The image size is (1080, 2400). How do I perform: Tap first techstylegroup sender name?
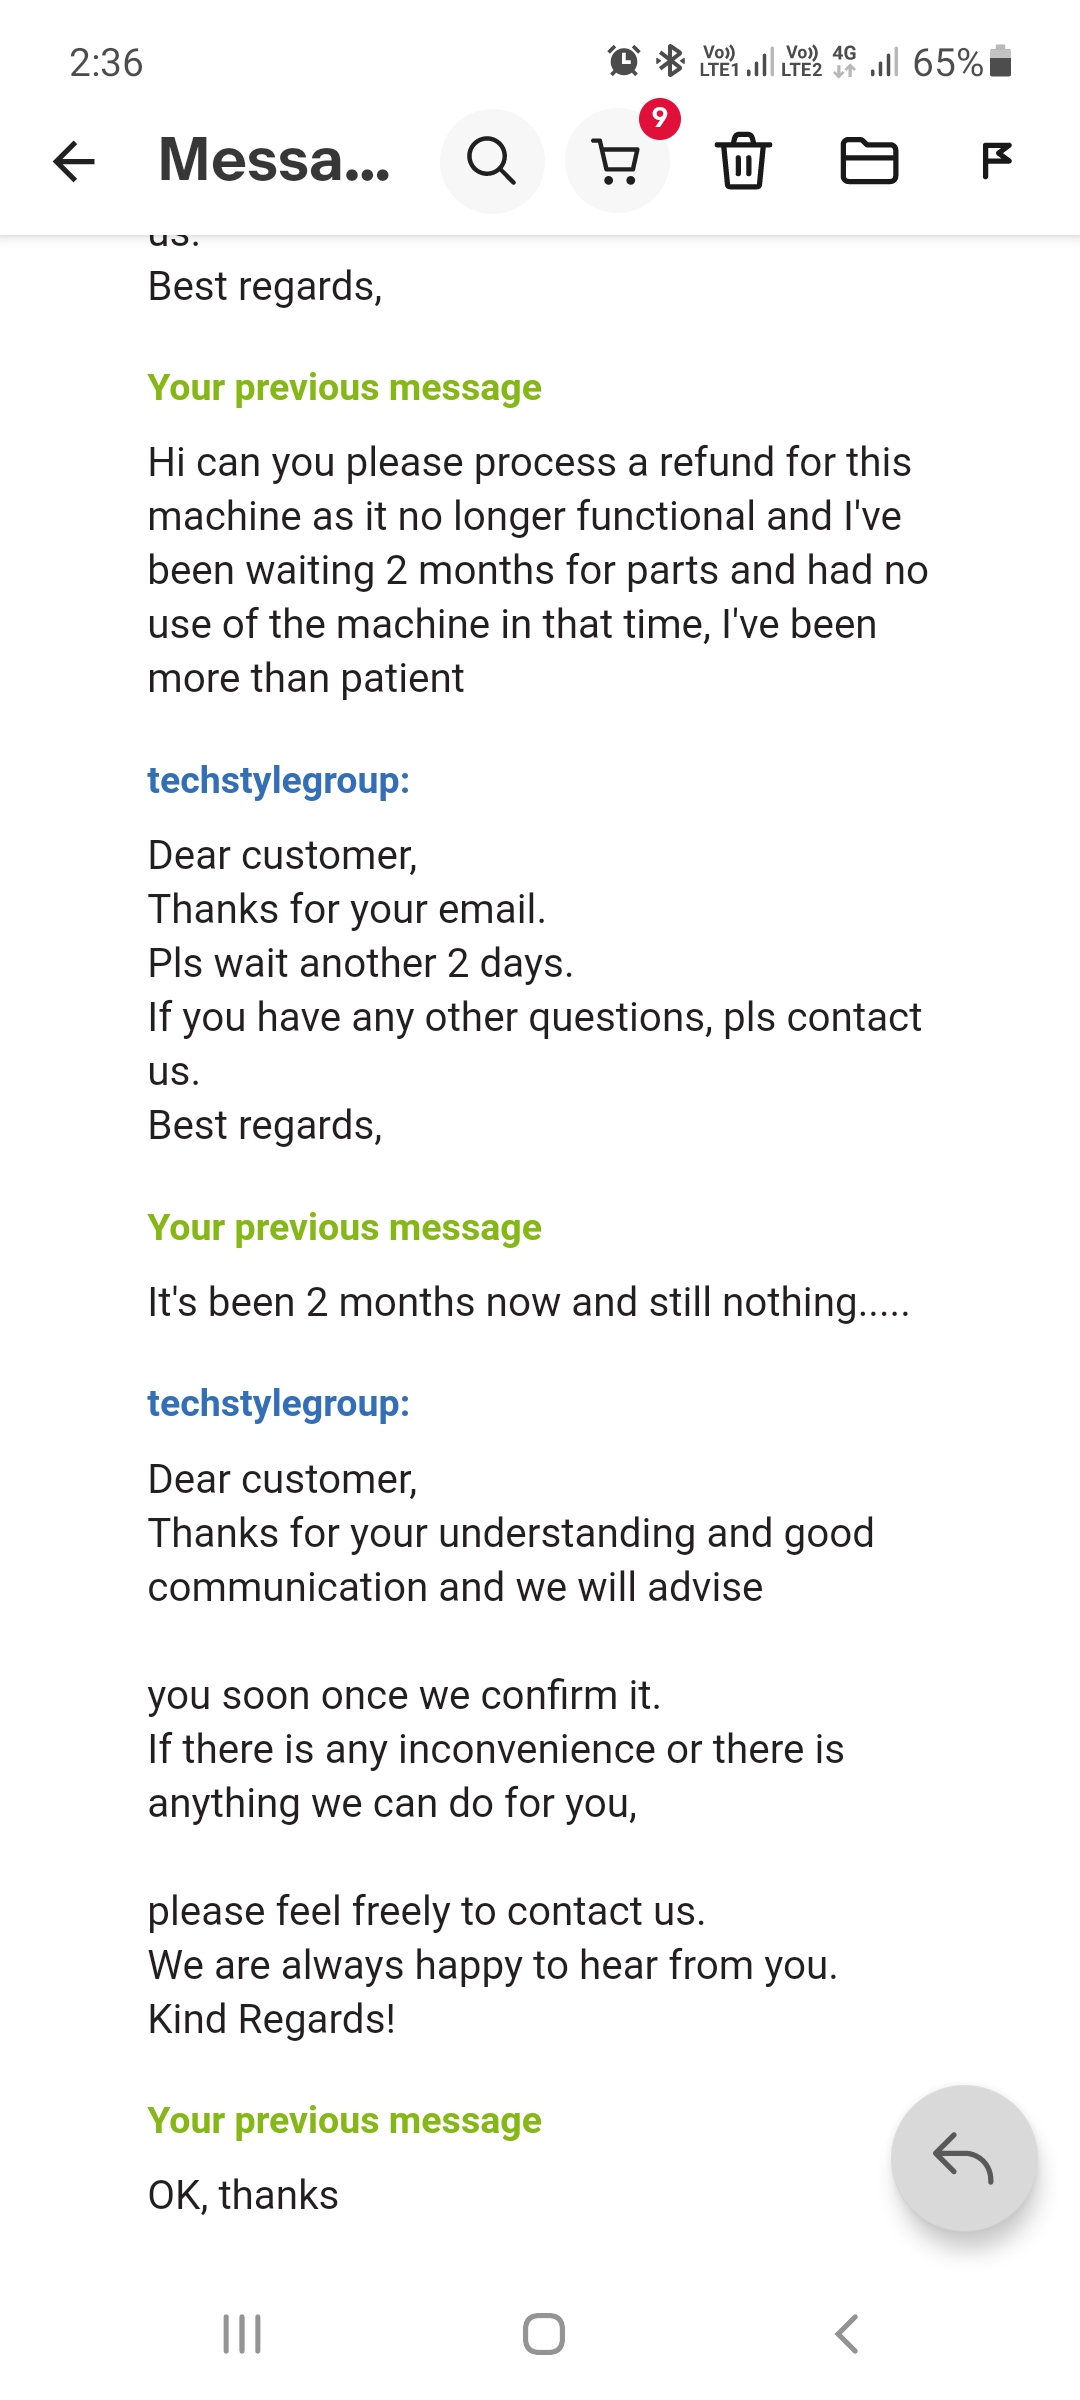pyautogui.click(x=278, y=780)
